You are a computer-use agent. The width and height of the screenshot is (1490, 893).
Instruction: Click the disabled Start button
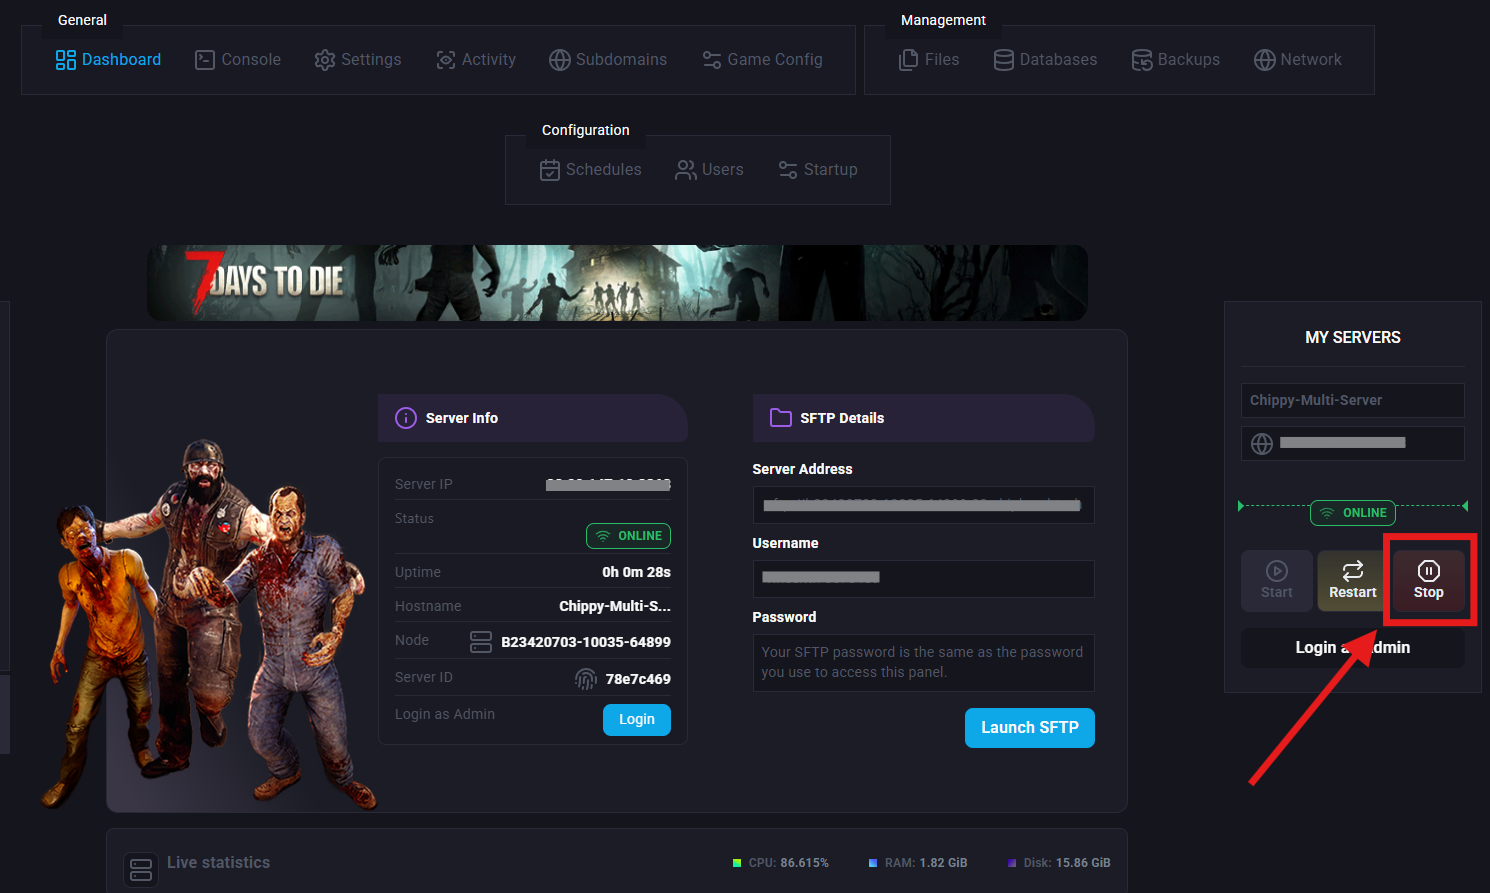coord(1277,581)
